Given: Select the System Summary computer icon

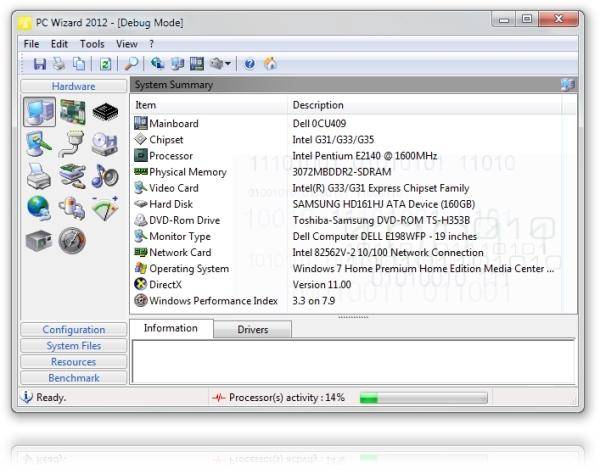Looking at the screenshot, I should (39, 112).
